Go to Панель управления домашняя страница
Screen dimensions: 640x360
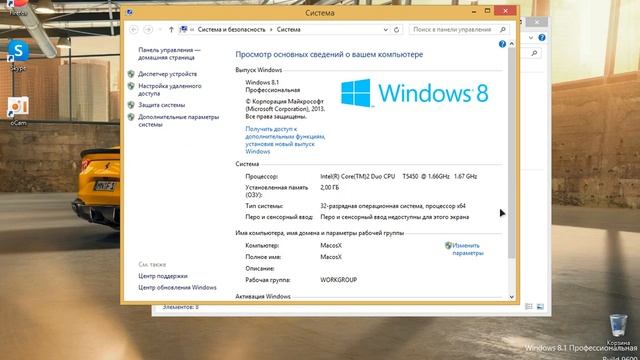[x=169, y=53]
